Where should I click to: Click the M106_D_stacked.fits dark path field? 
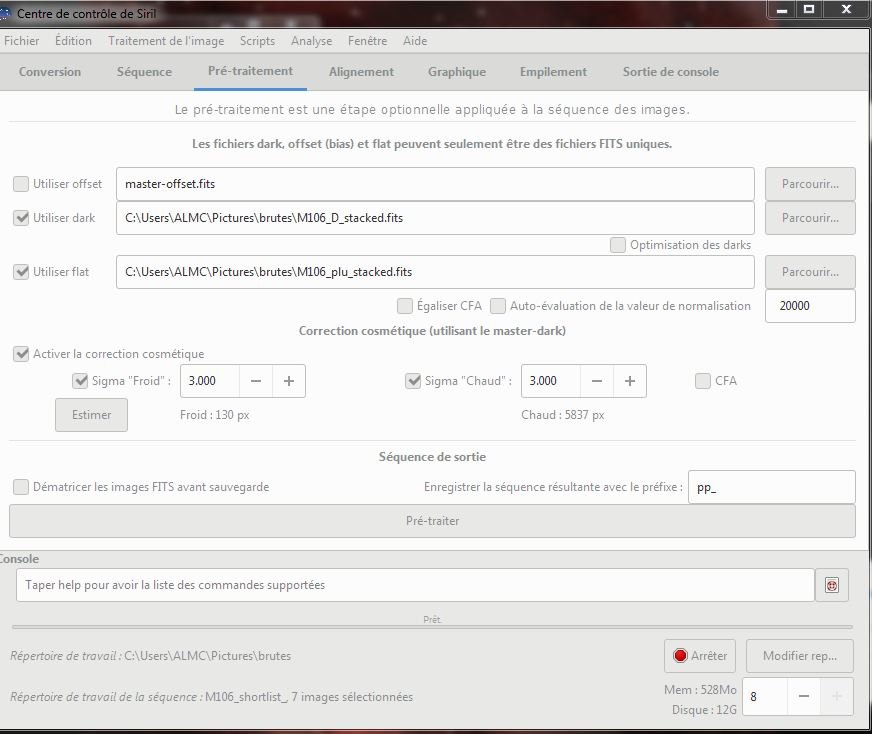click(435, 218)
